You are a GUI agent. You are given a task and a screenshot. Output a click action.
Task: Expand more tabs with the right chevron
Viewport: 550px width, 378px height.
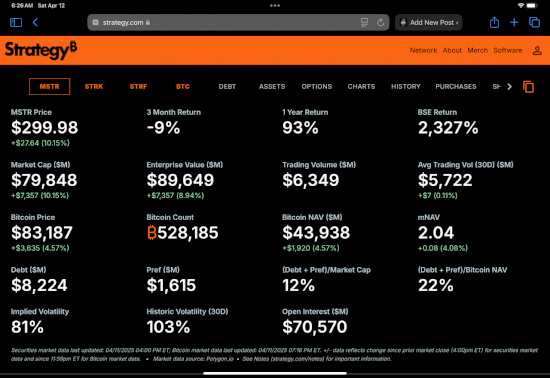510,87
